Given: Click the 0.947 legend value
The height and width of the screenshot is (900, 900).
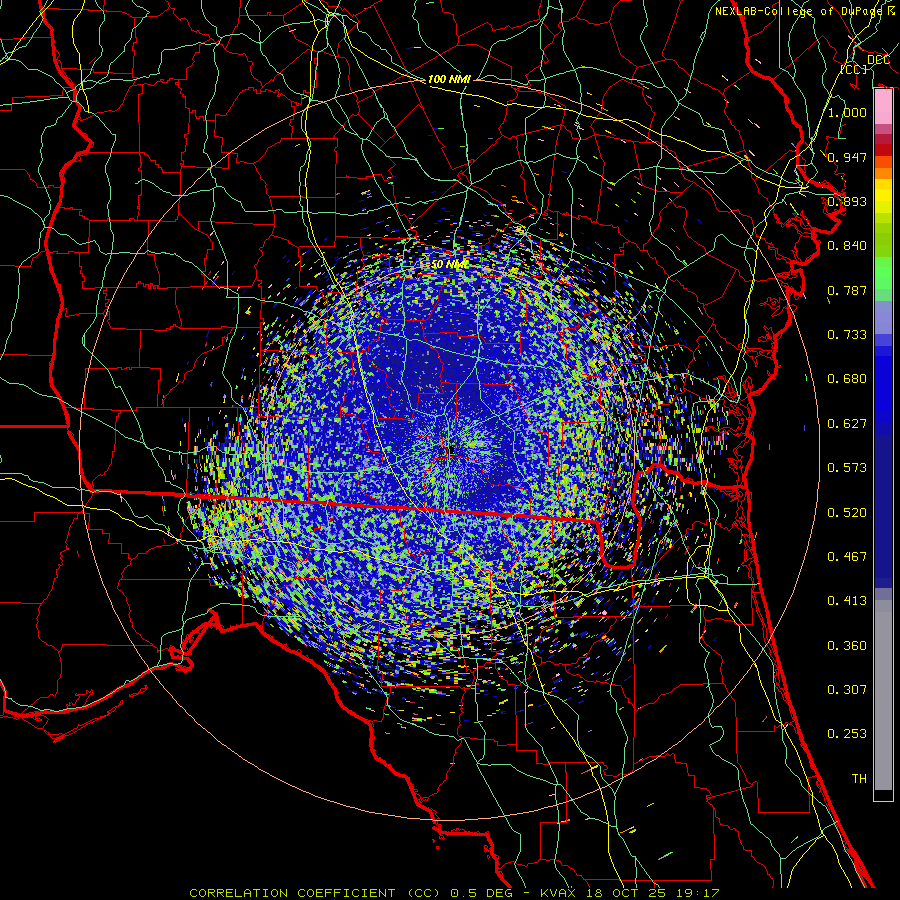Looking at the screenshot, I should pos(847,157).
